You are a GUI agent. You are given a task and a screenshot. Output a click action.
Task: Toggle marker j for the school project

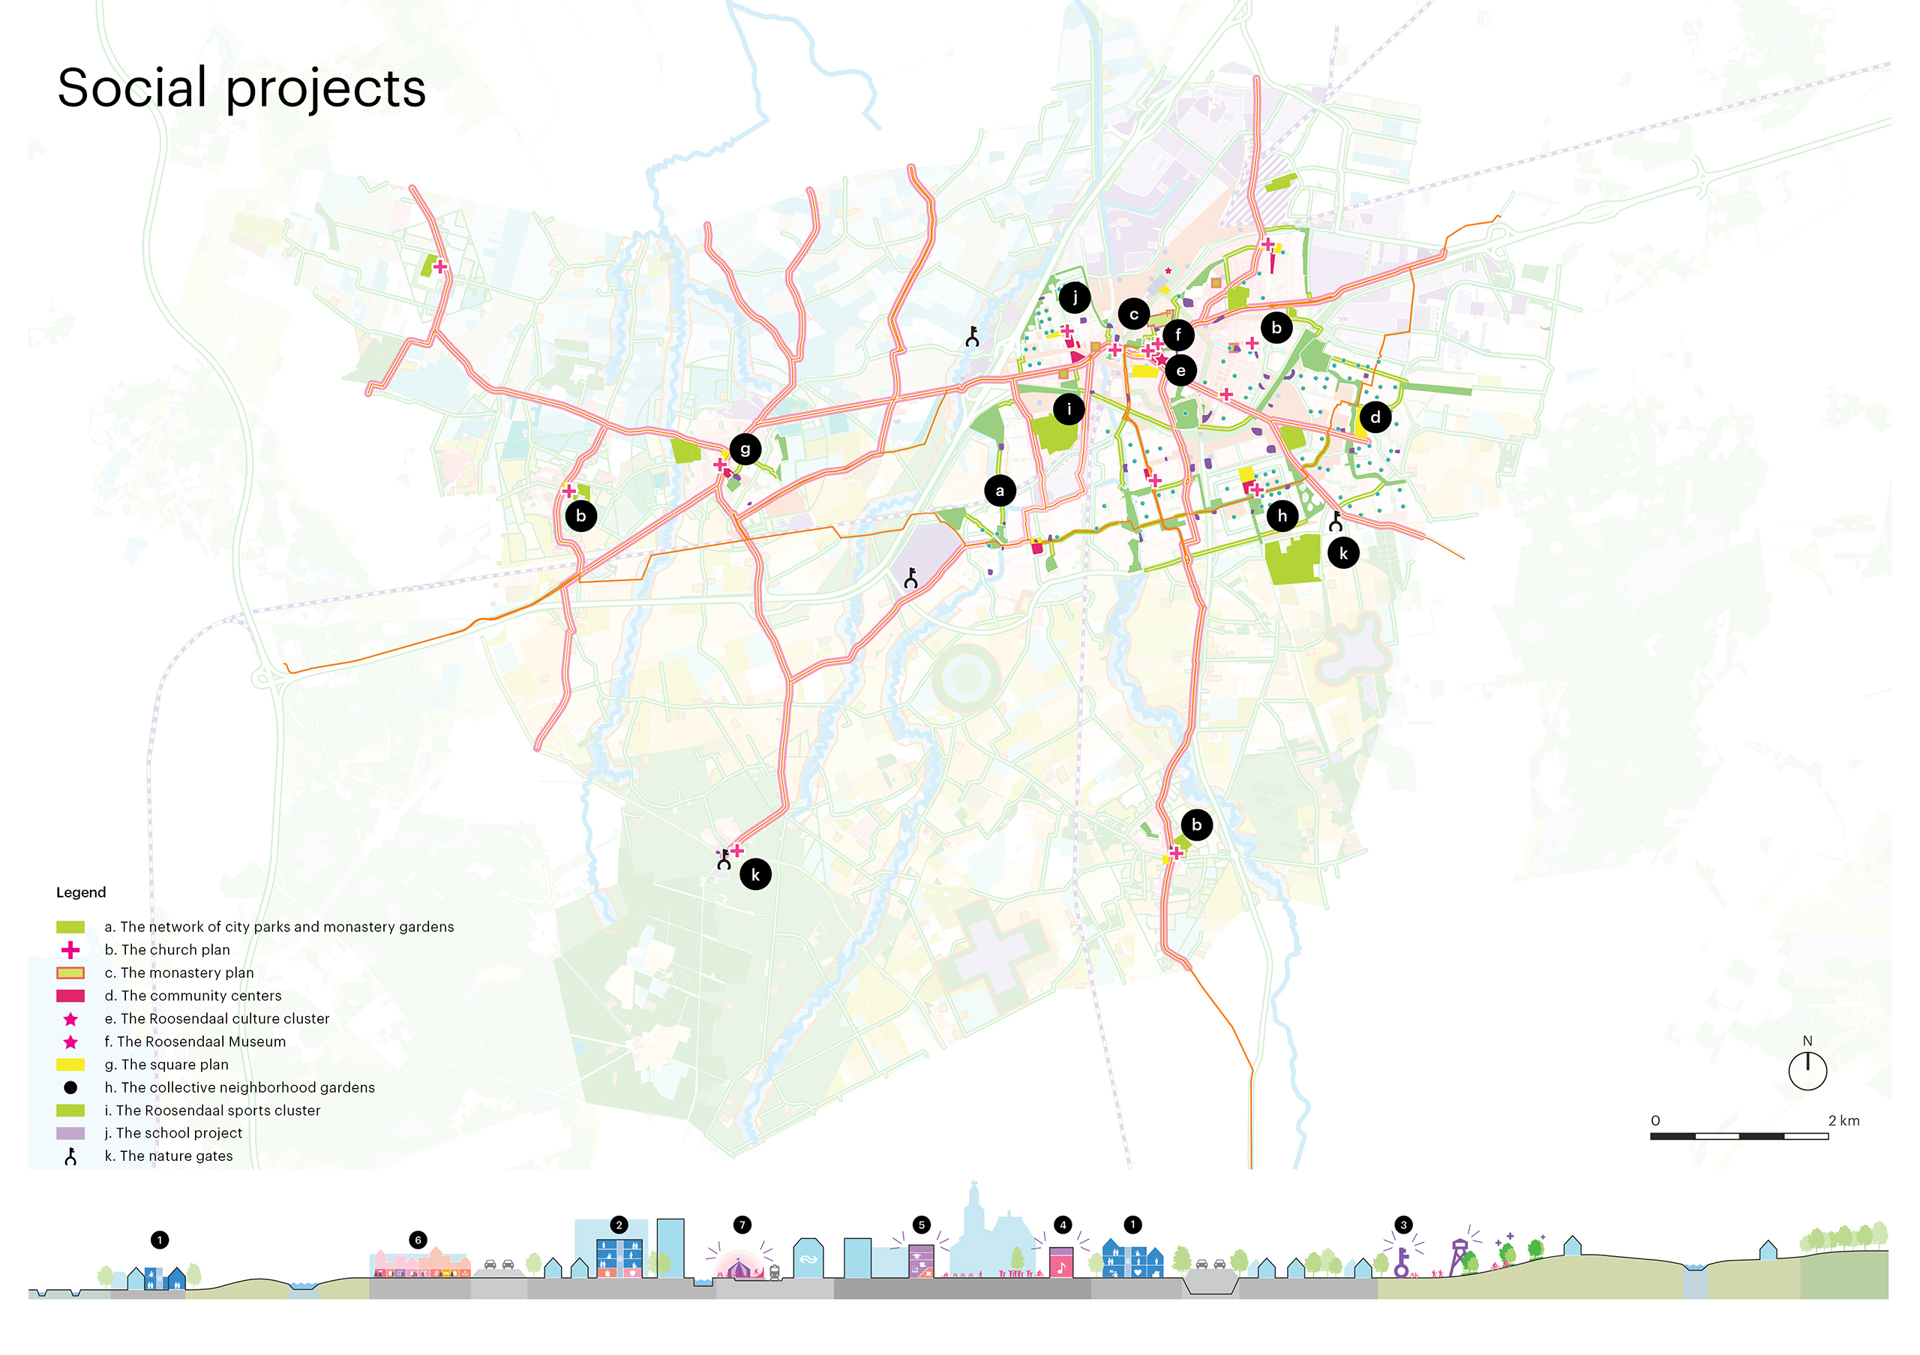[x=1075, y=295]
